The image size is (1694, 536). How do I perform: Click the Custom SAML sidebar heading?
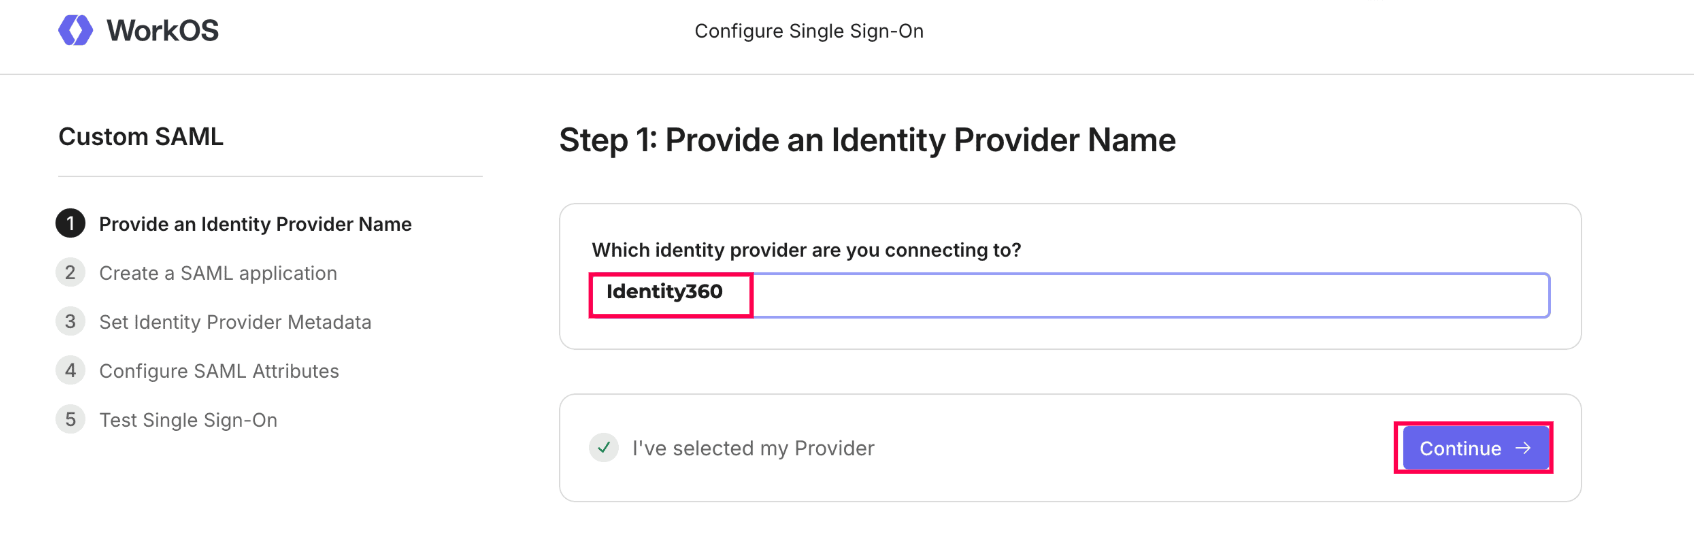pos(141,137)
